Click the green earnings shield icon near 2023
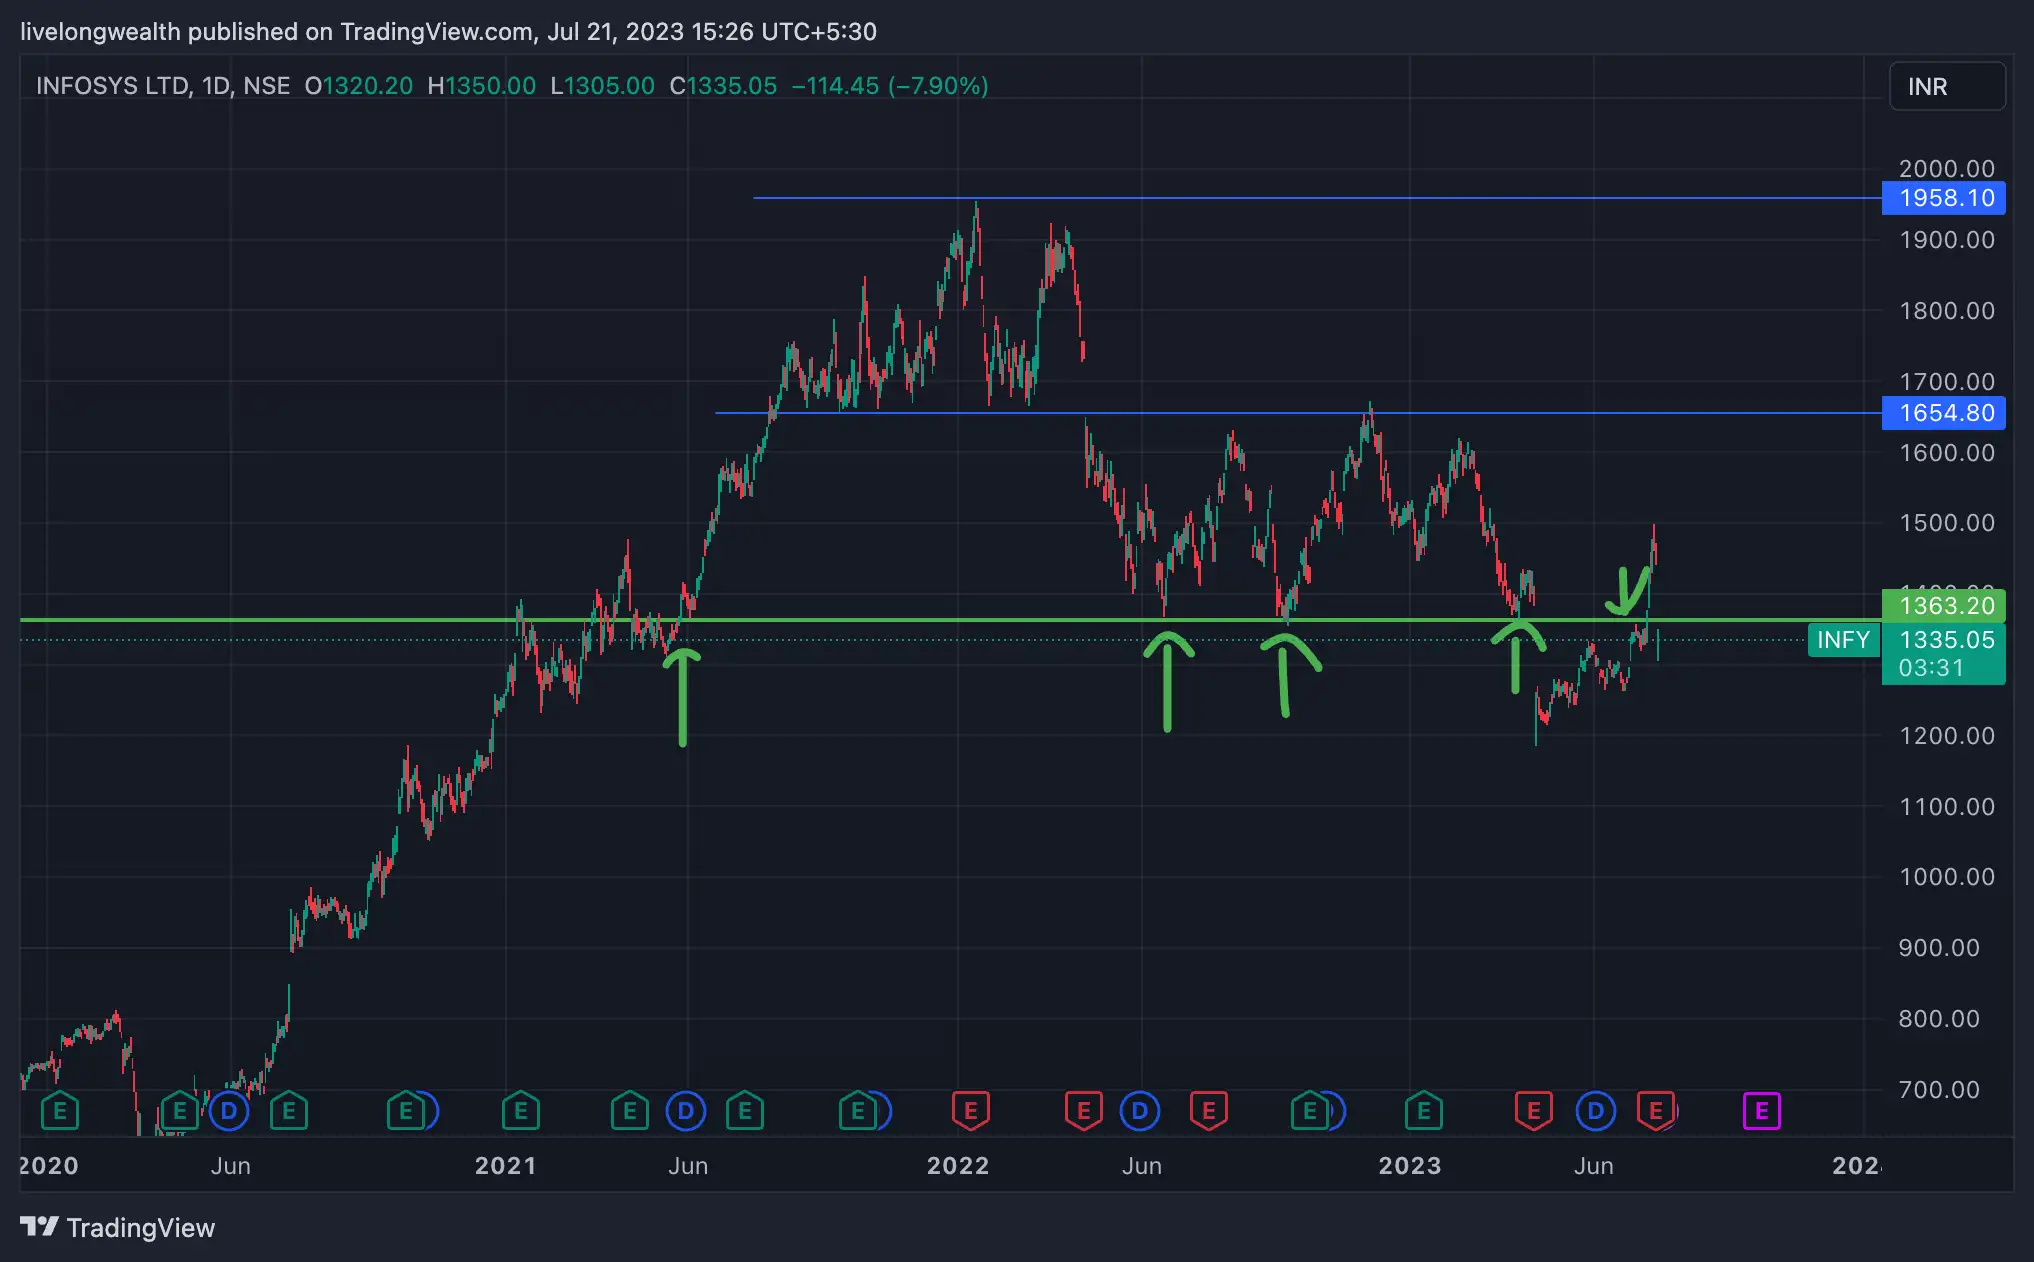The height and width of the screenshot is (1262, 2034). pos(1423,1111)
